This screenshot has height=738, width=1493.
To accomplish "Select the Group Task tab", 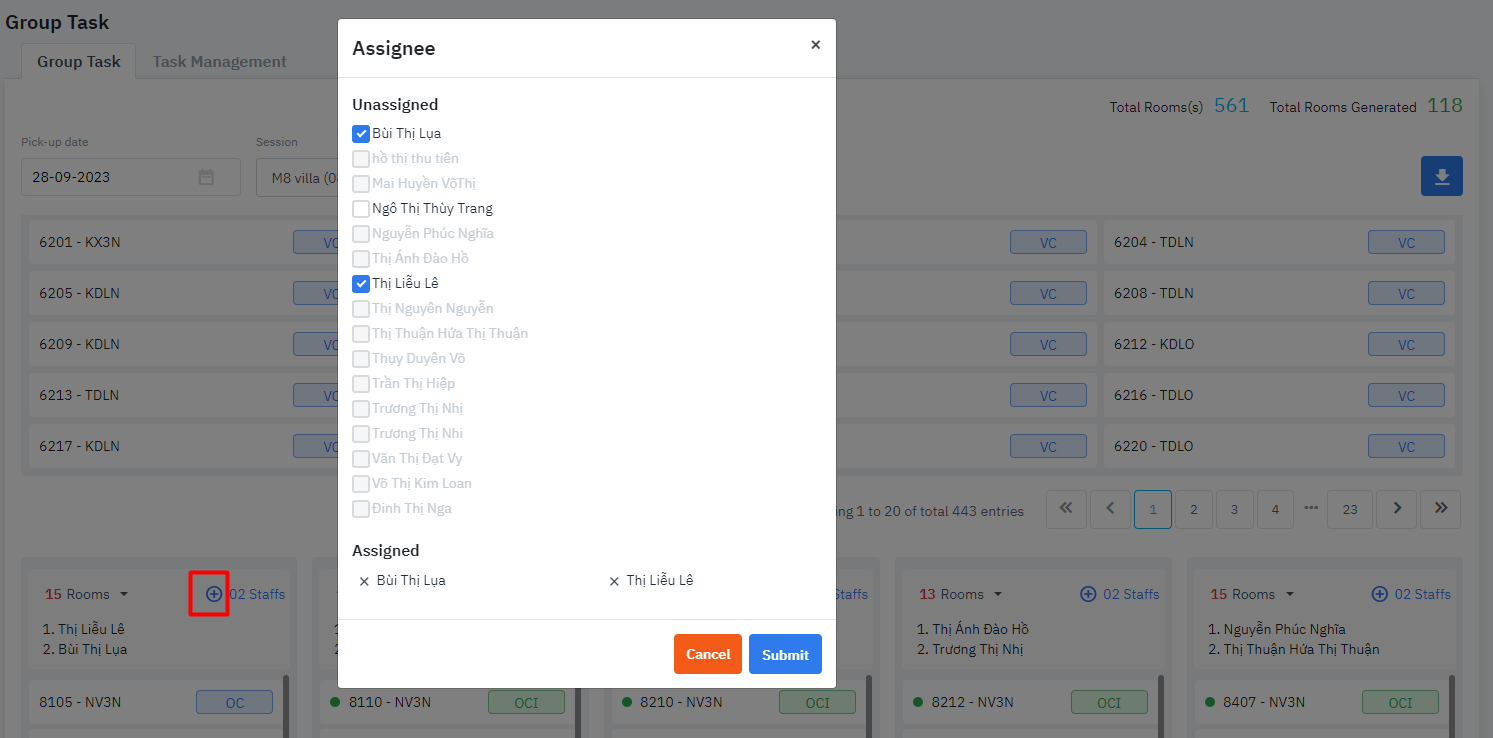I will click(78, 61).
